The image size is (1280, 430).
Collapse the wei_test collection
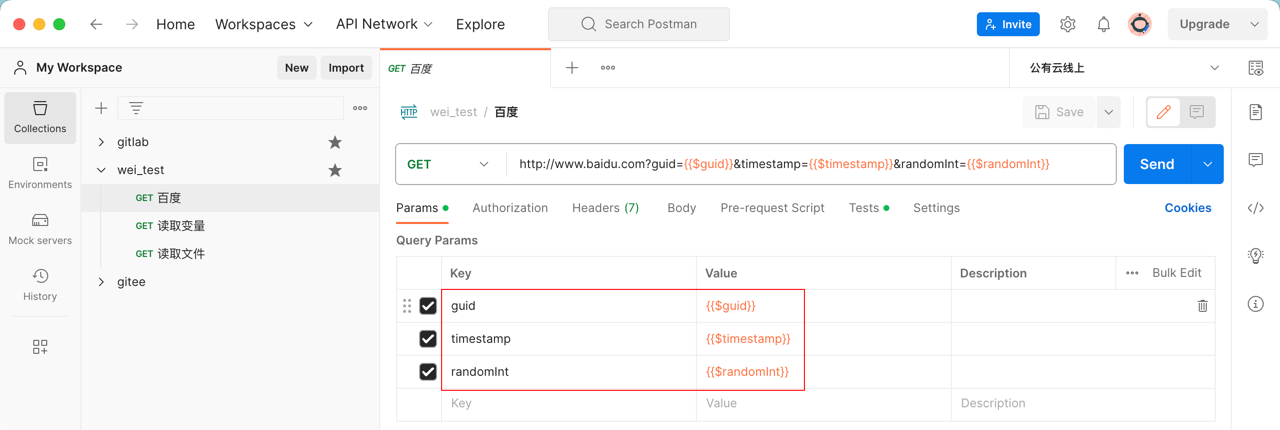[x=101, y=170]
